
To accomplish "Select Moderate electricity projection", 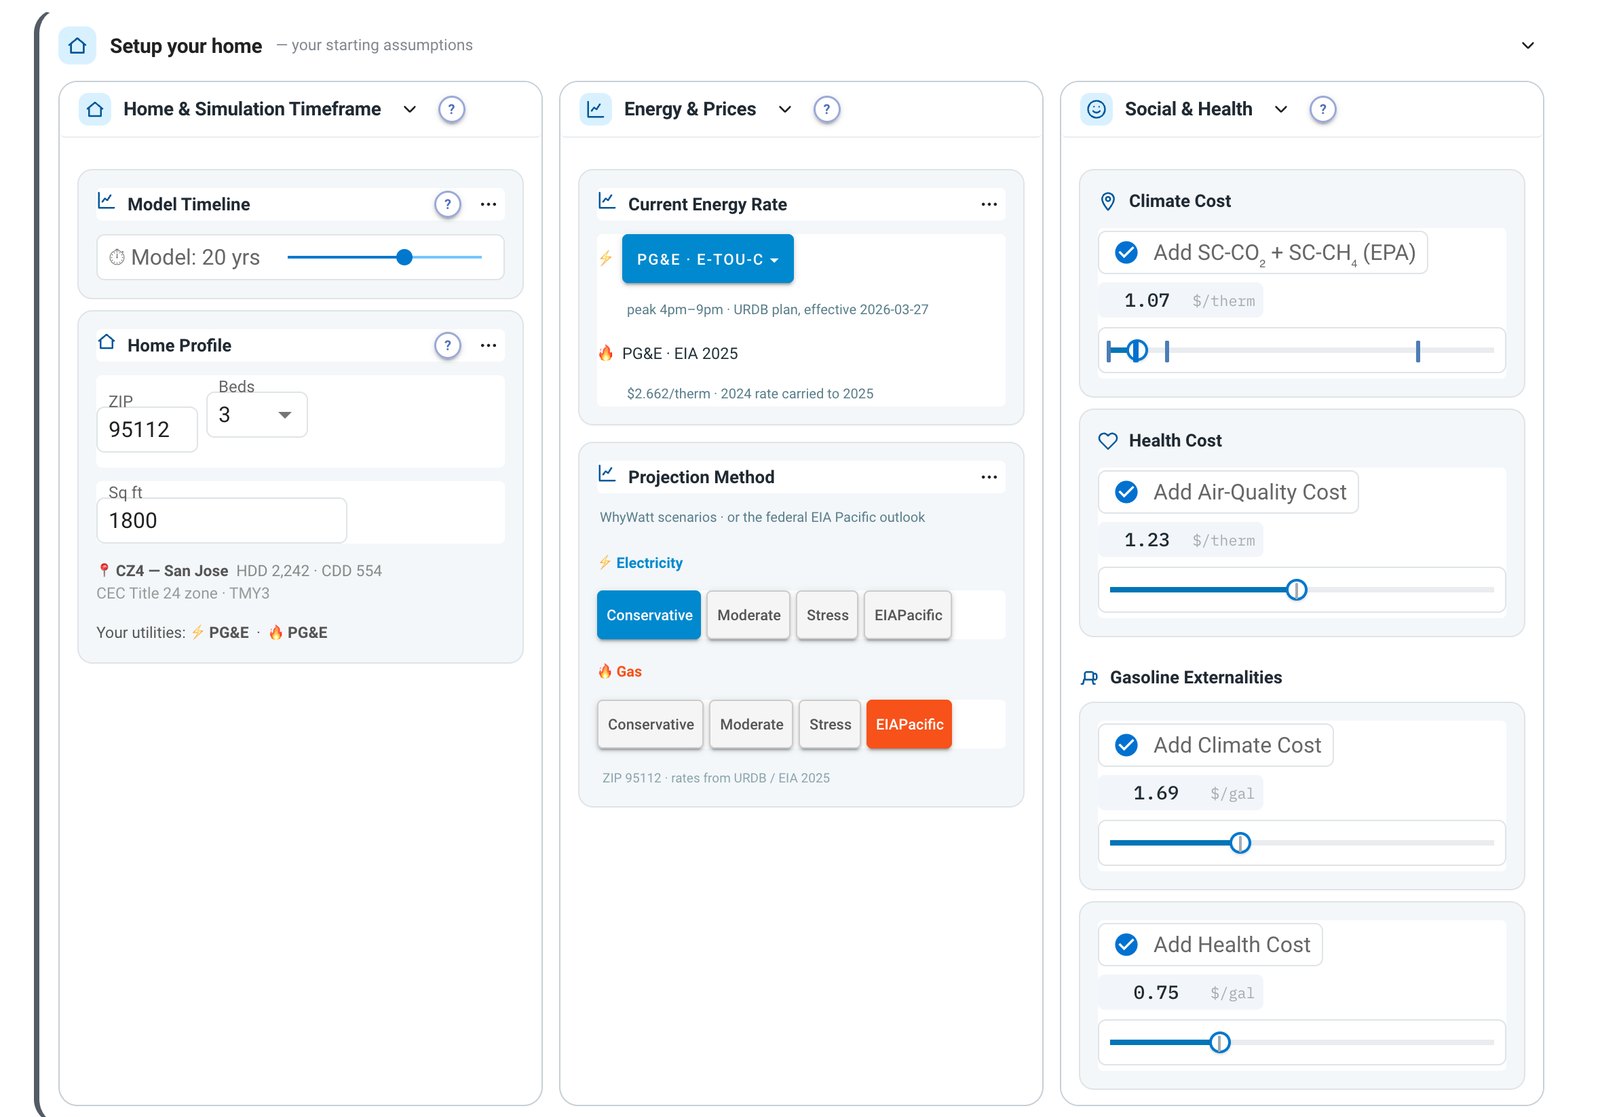I will pos(749,615).
